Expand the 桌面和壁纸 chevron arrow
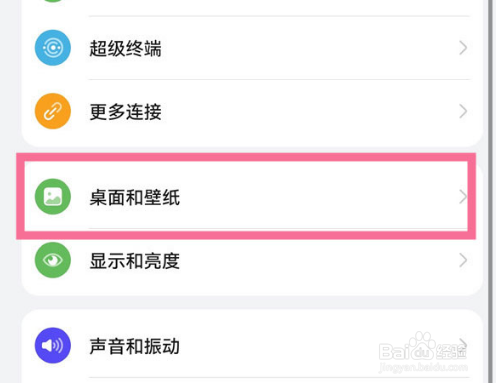This screenshot has height=385, width=496. [x=463, y=197]
